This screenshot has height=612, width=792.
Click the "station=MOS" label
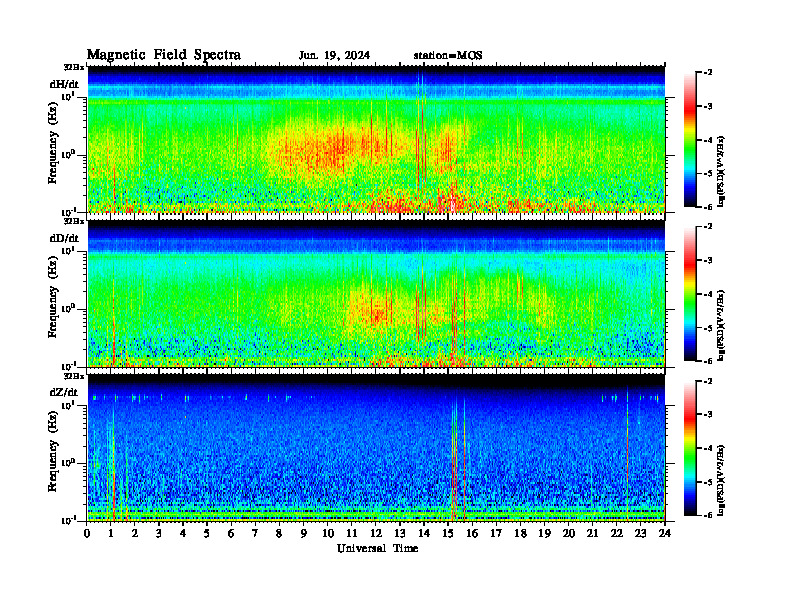pyautogui.click(x=448, y=56)
